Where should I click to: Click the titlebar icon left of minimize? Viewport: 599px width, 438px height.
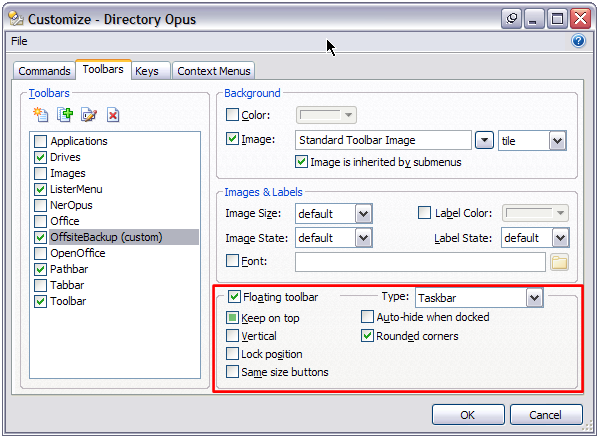click(512, 18)
